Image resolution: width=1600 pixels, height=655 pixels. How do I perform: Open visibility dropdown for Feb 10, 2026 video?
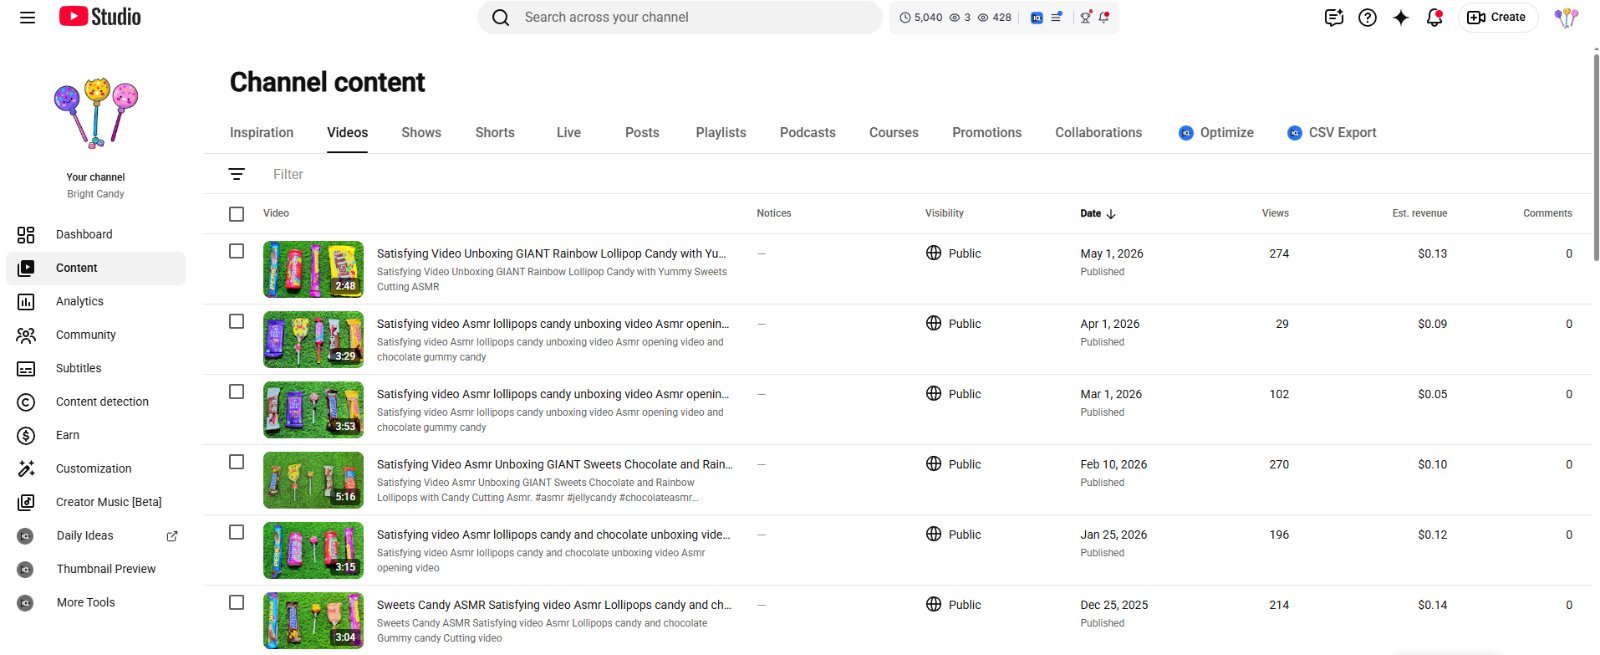(954, 464)
